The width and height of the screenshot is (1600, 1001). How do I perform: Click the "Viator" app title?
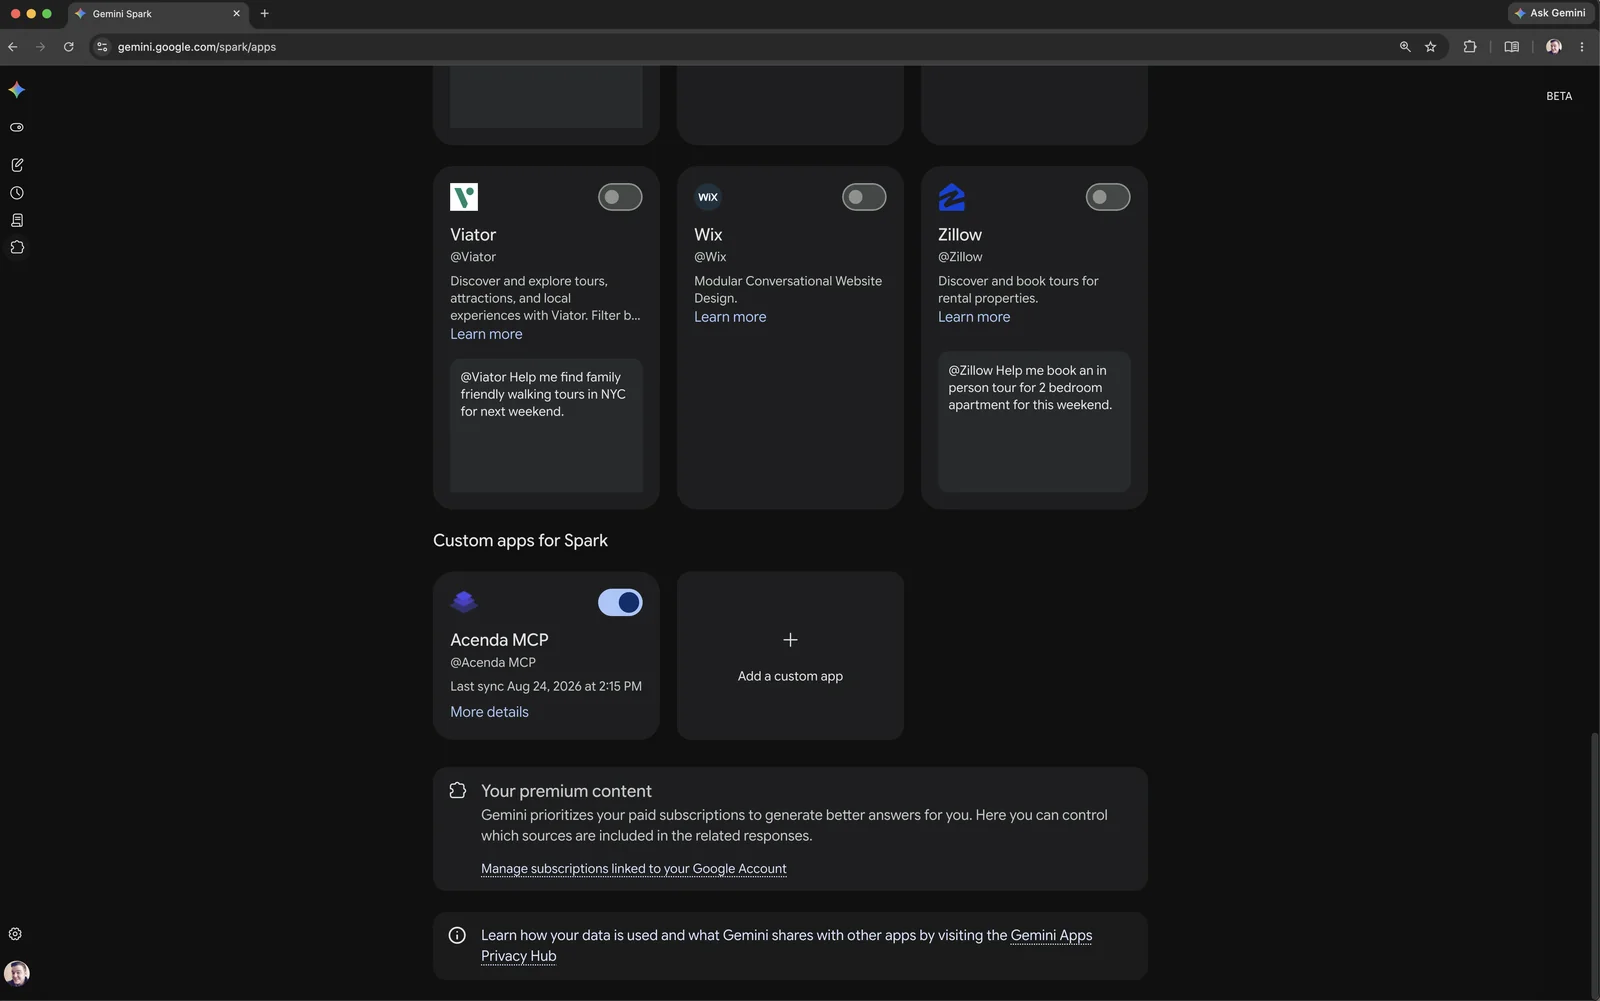(x=473, y=235)
